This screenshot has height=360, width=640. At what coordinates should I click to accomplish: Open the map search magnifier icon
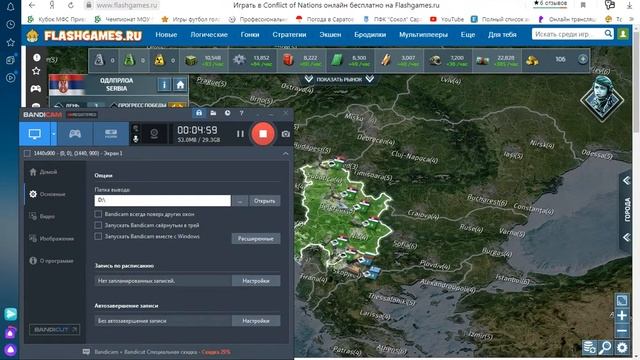(605, 348)
